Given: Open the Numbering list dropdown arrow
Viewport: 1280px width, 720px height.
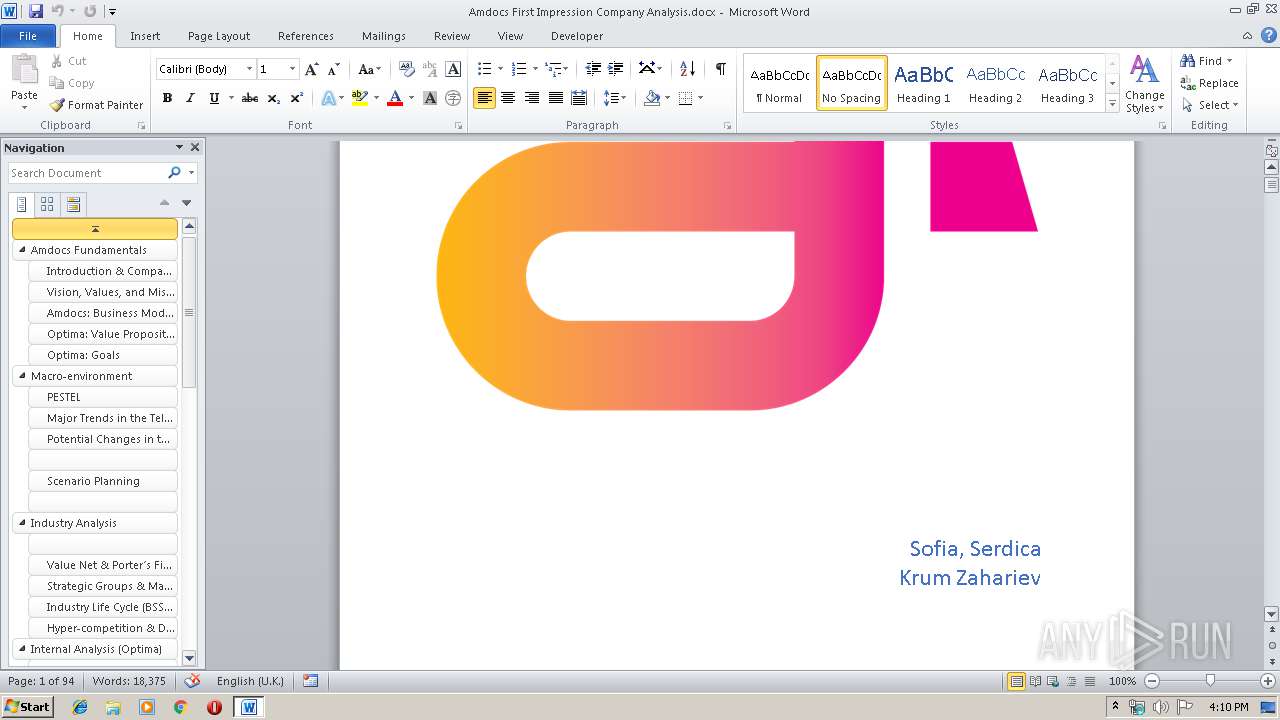Looking at the screenshot, I should click(535, 69).
